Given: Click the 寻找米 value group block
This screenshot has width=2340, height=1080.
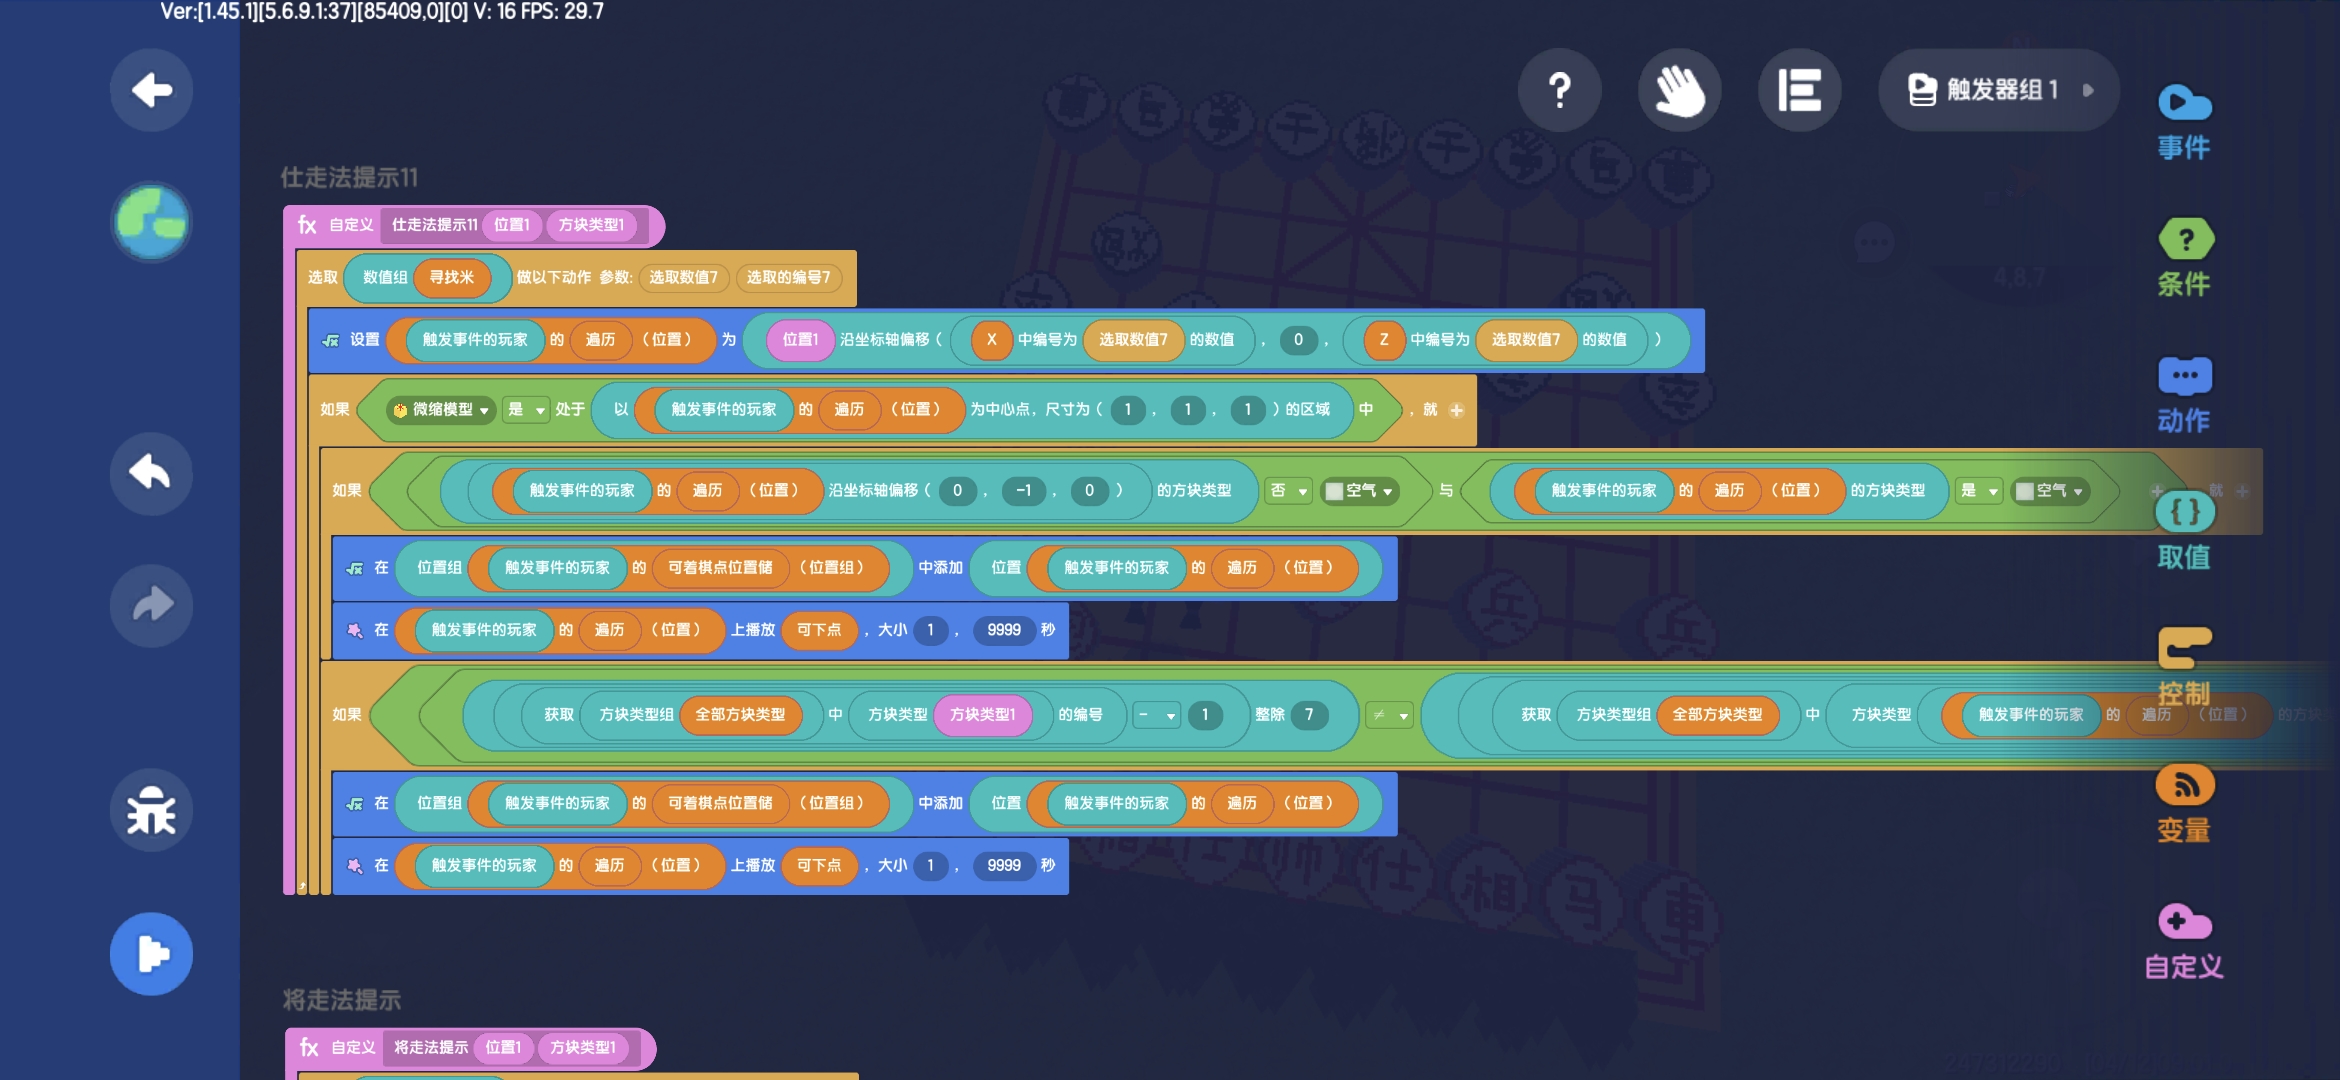Looking at the screenshot, I should [451, 278].
